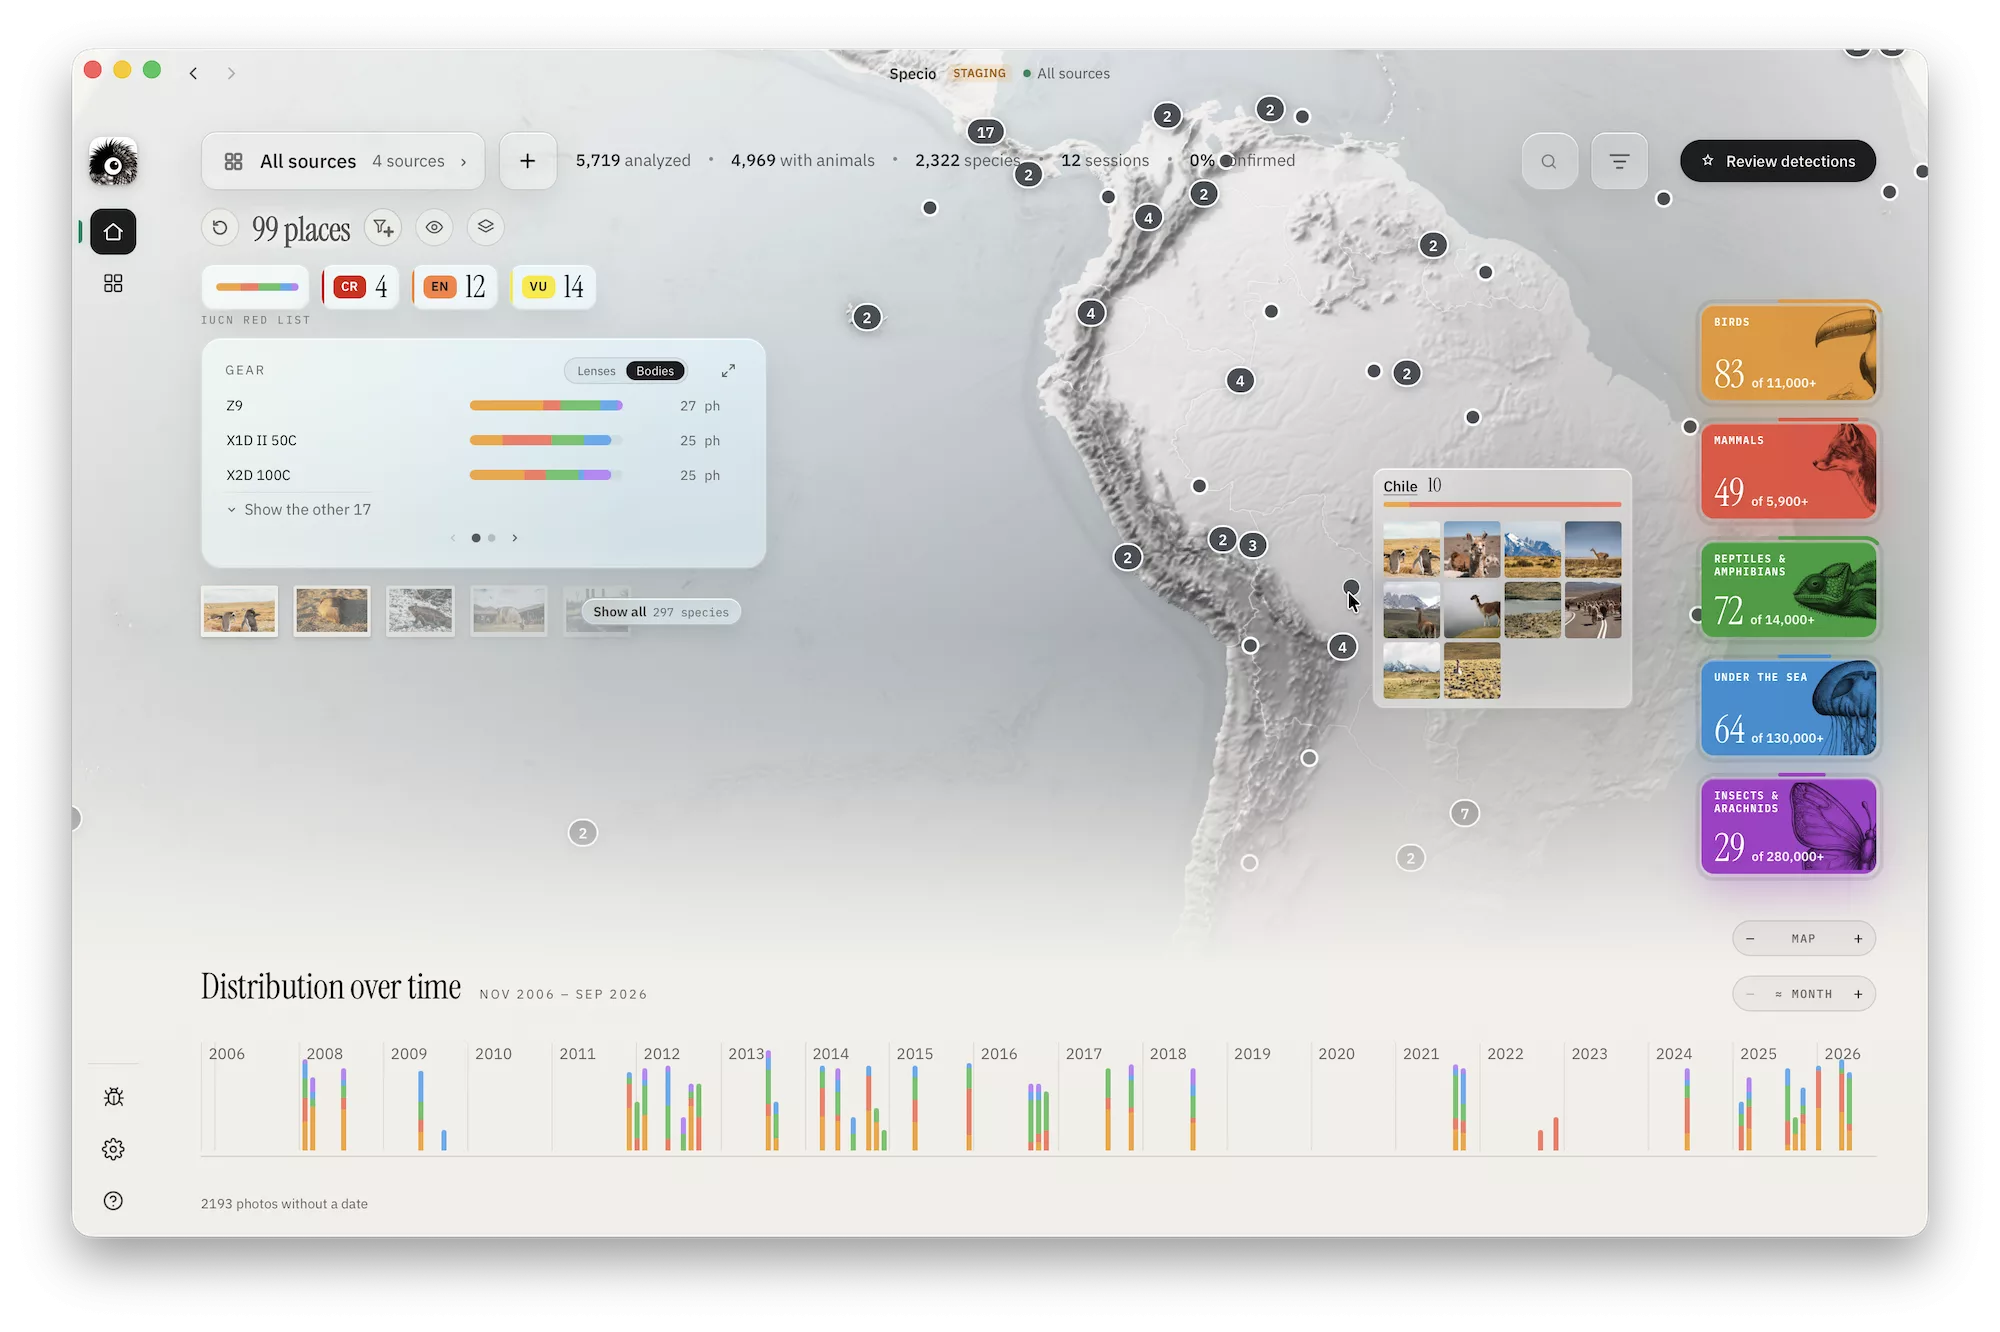Increase timeline granularity beyond Month
The height and width of the screenshot is (1332, 2000).
[x=1858, y=994]
